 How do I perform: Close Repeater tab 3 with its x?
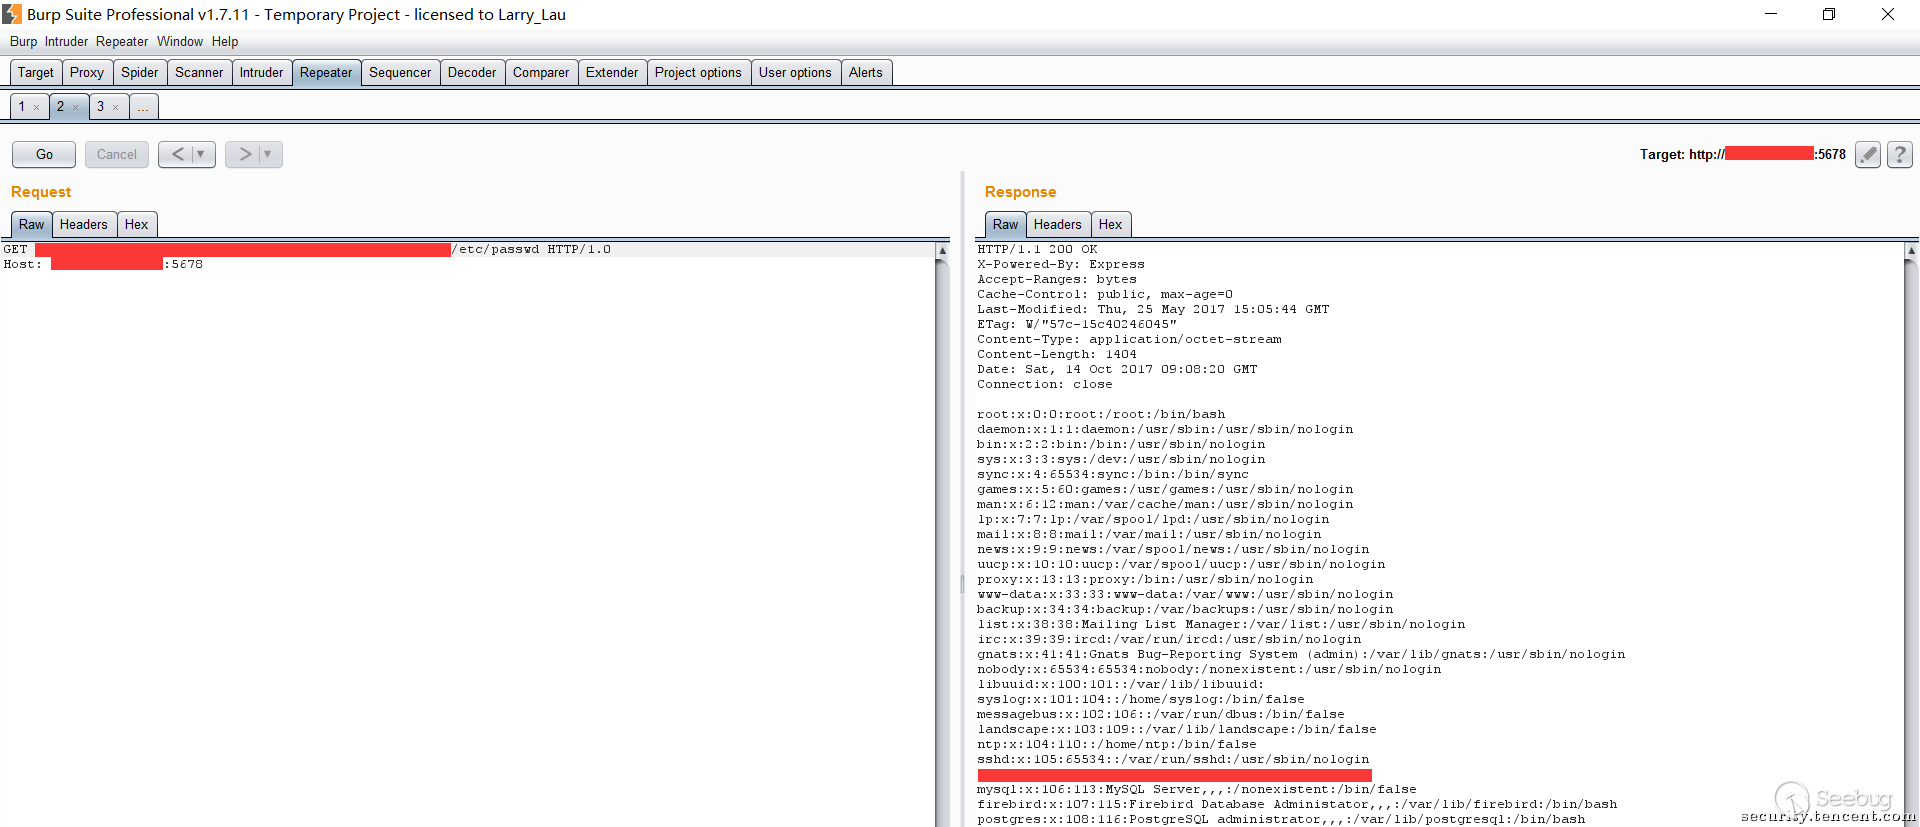(x=116, y=107)
